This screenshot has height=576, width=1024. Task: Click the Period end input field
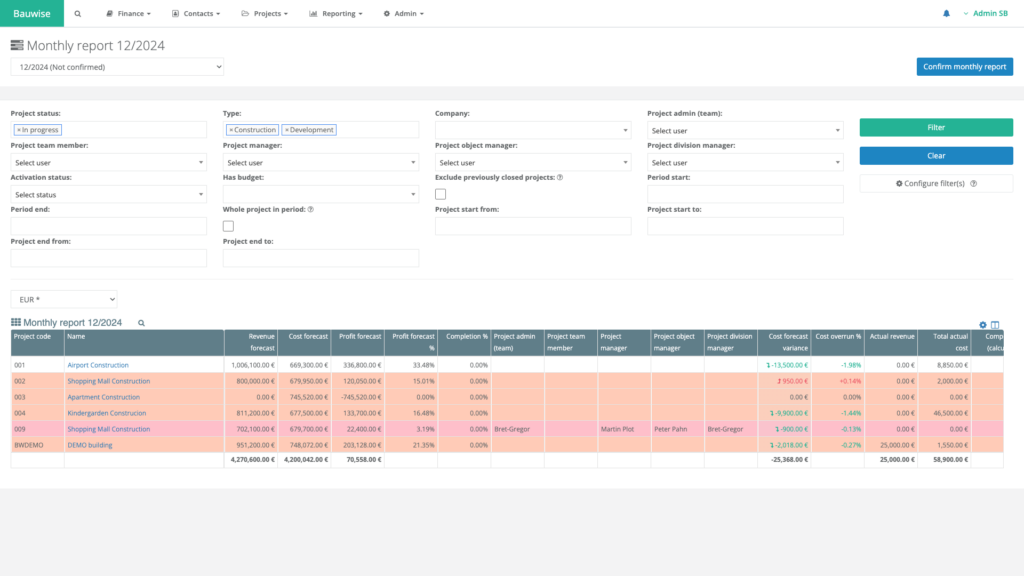click(x=108, y=226)
